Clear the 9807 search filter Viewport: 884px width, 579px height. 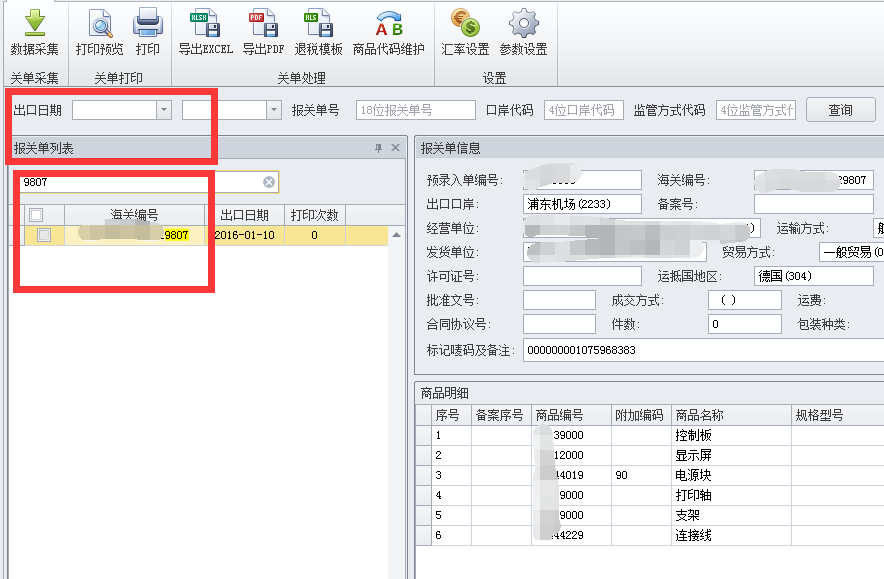pyautogui.click(x=269, y=182)
